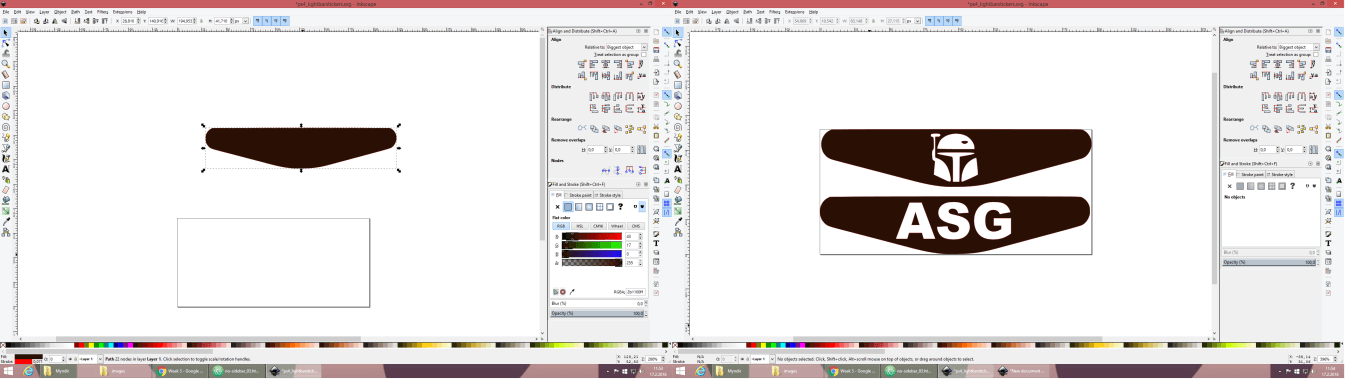This screenshot has width=1345, height=379.
Task: Click the W width field in left options bar
Action: [187, 21]
